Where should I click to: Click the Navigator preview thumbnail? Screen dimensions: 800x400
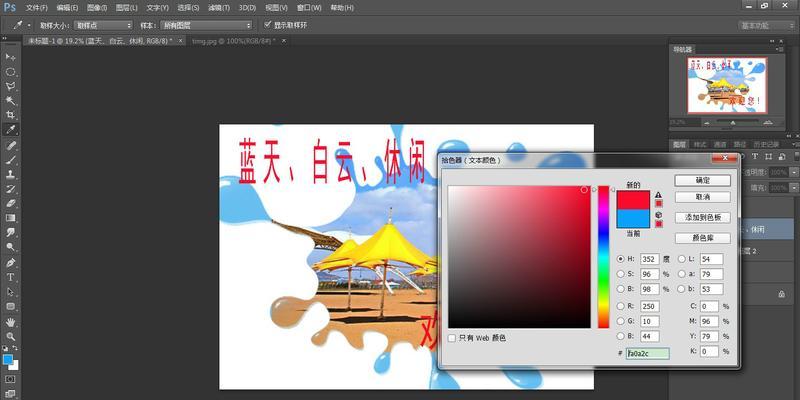click(x=727, y=85)
